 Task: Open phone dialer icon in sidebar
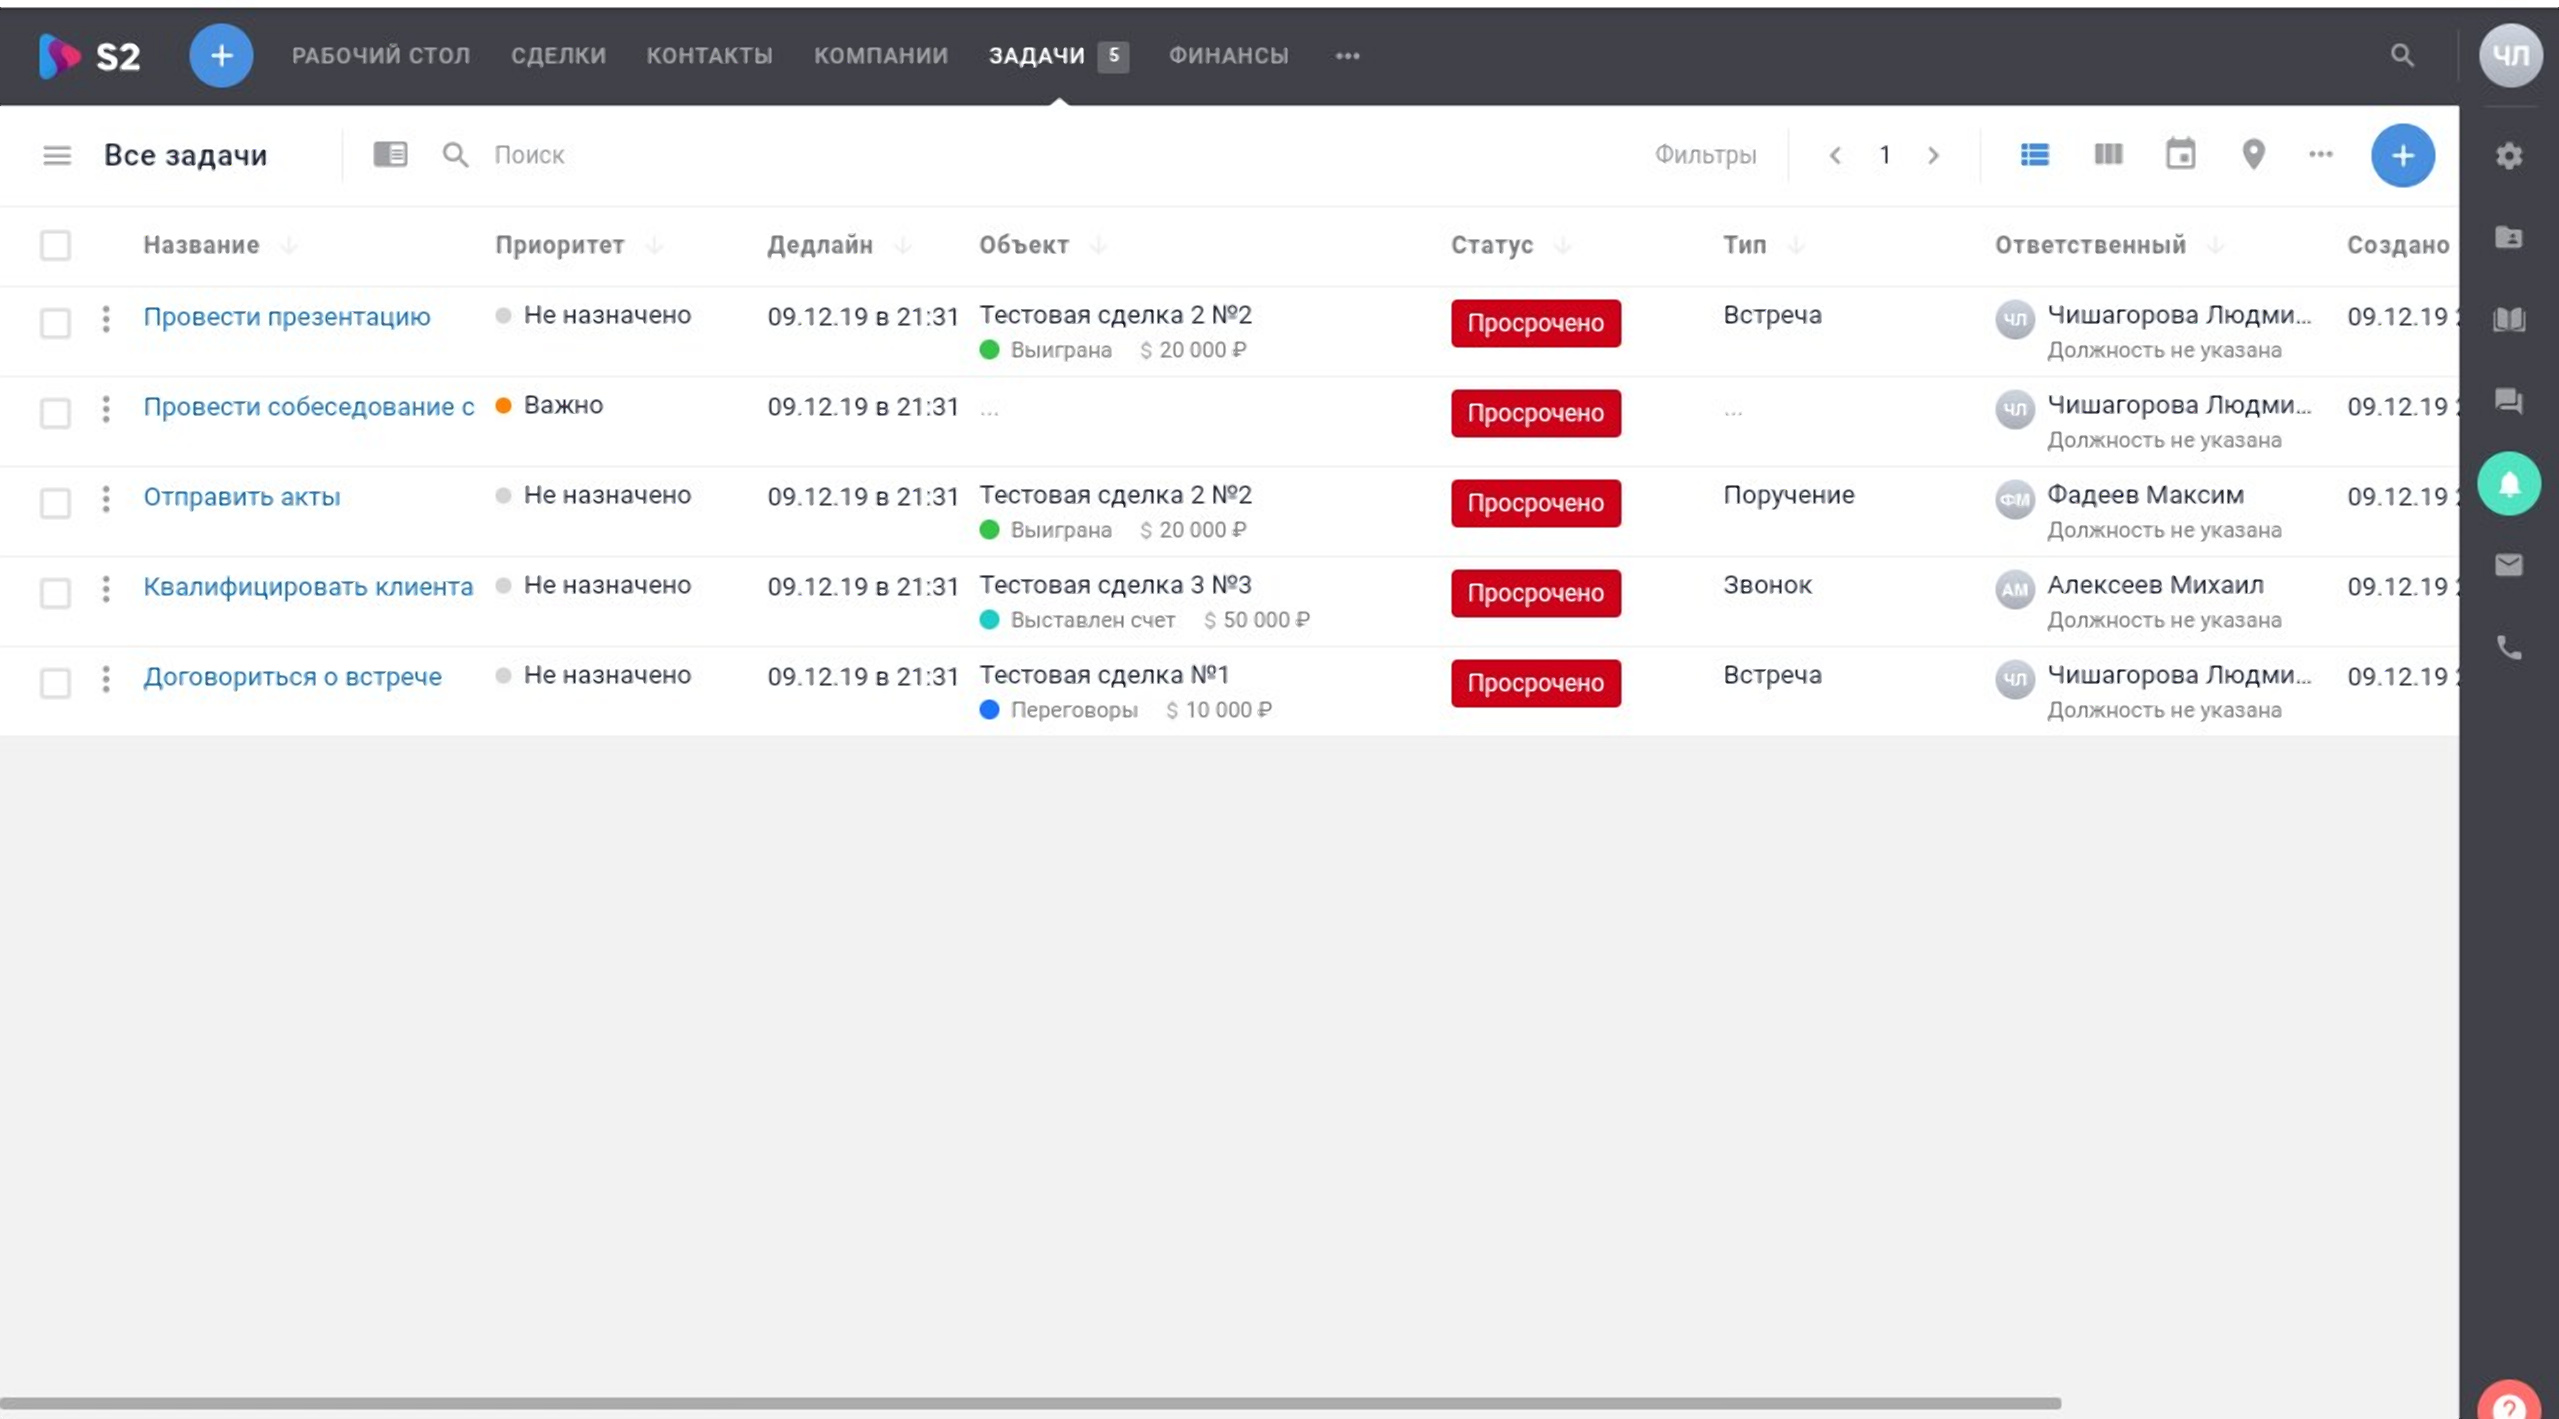click(x=2508, y=648)
